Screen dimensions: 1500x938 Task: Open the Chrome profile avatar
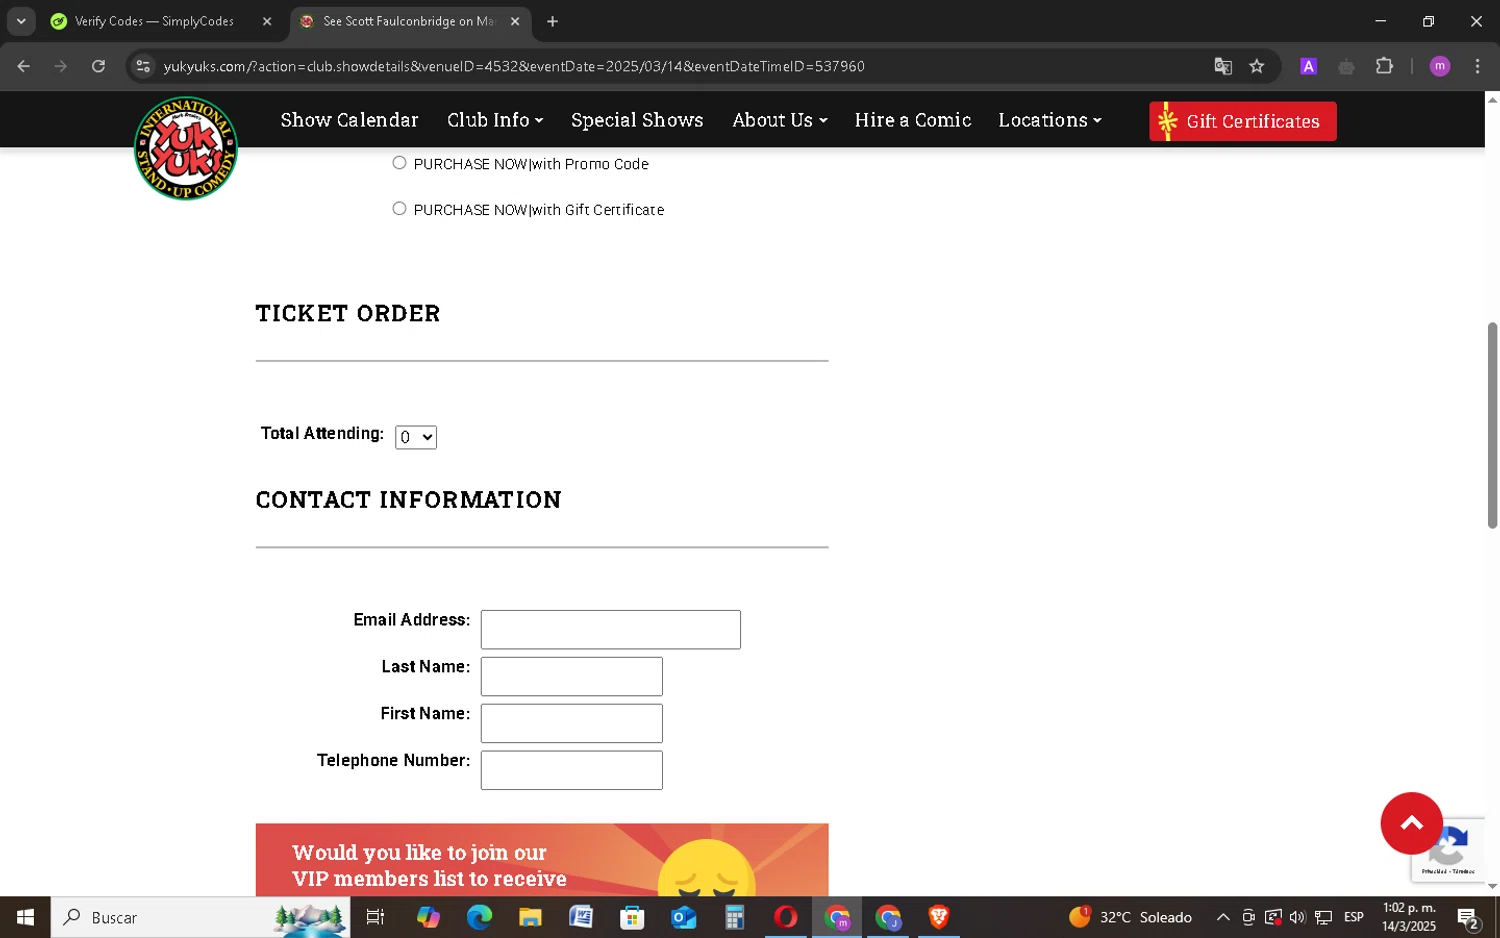tap(1440, 66)
